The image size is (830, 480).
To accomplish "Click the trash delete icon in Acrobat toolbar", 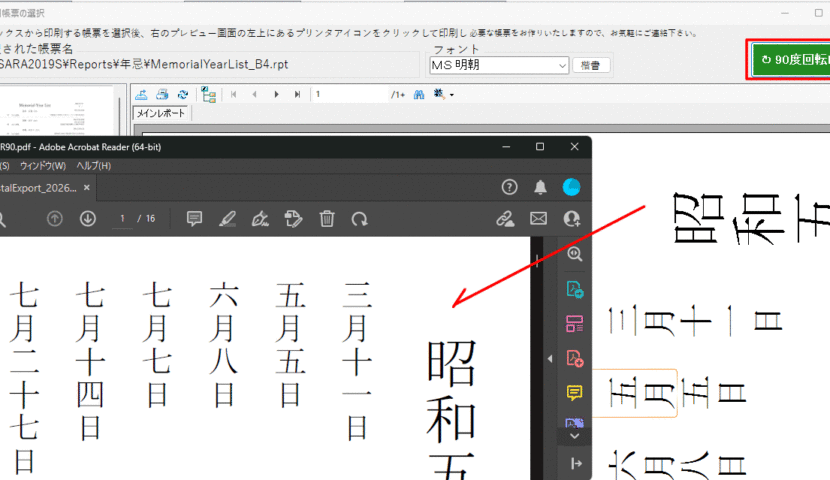I will click(x=326, y=218).
